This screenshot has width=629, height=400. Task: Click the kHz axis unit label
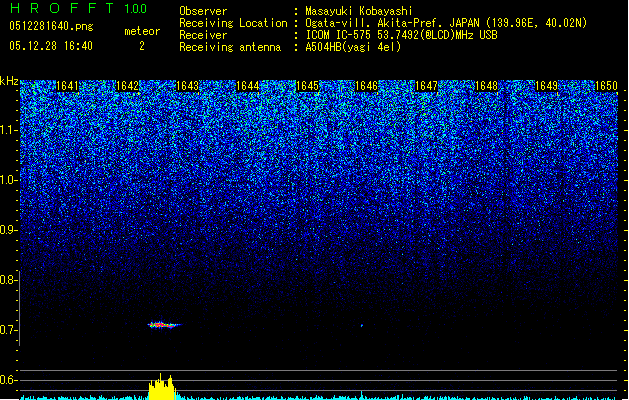point(9,81)
